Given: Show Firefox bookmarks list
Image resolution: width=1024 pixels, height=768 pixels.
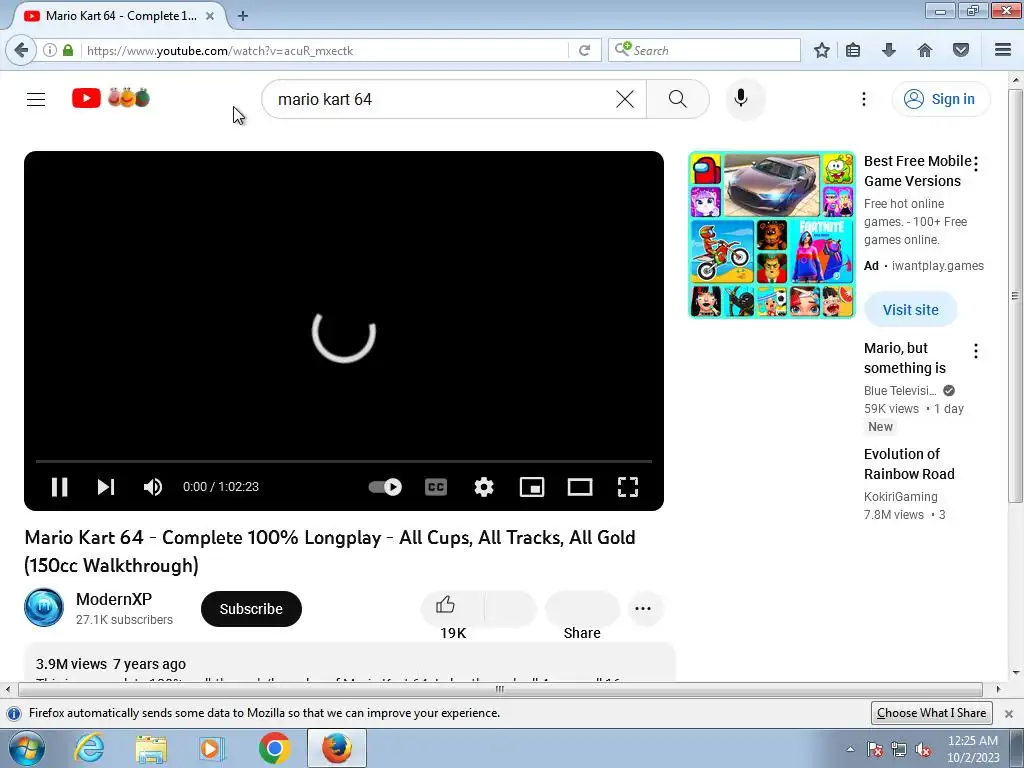Looking at the screenshot, I should click(x=853, y=50).
